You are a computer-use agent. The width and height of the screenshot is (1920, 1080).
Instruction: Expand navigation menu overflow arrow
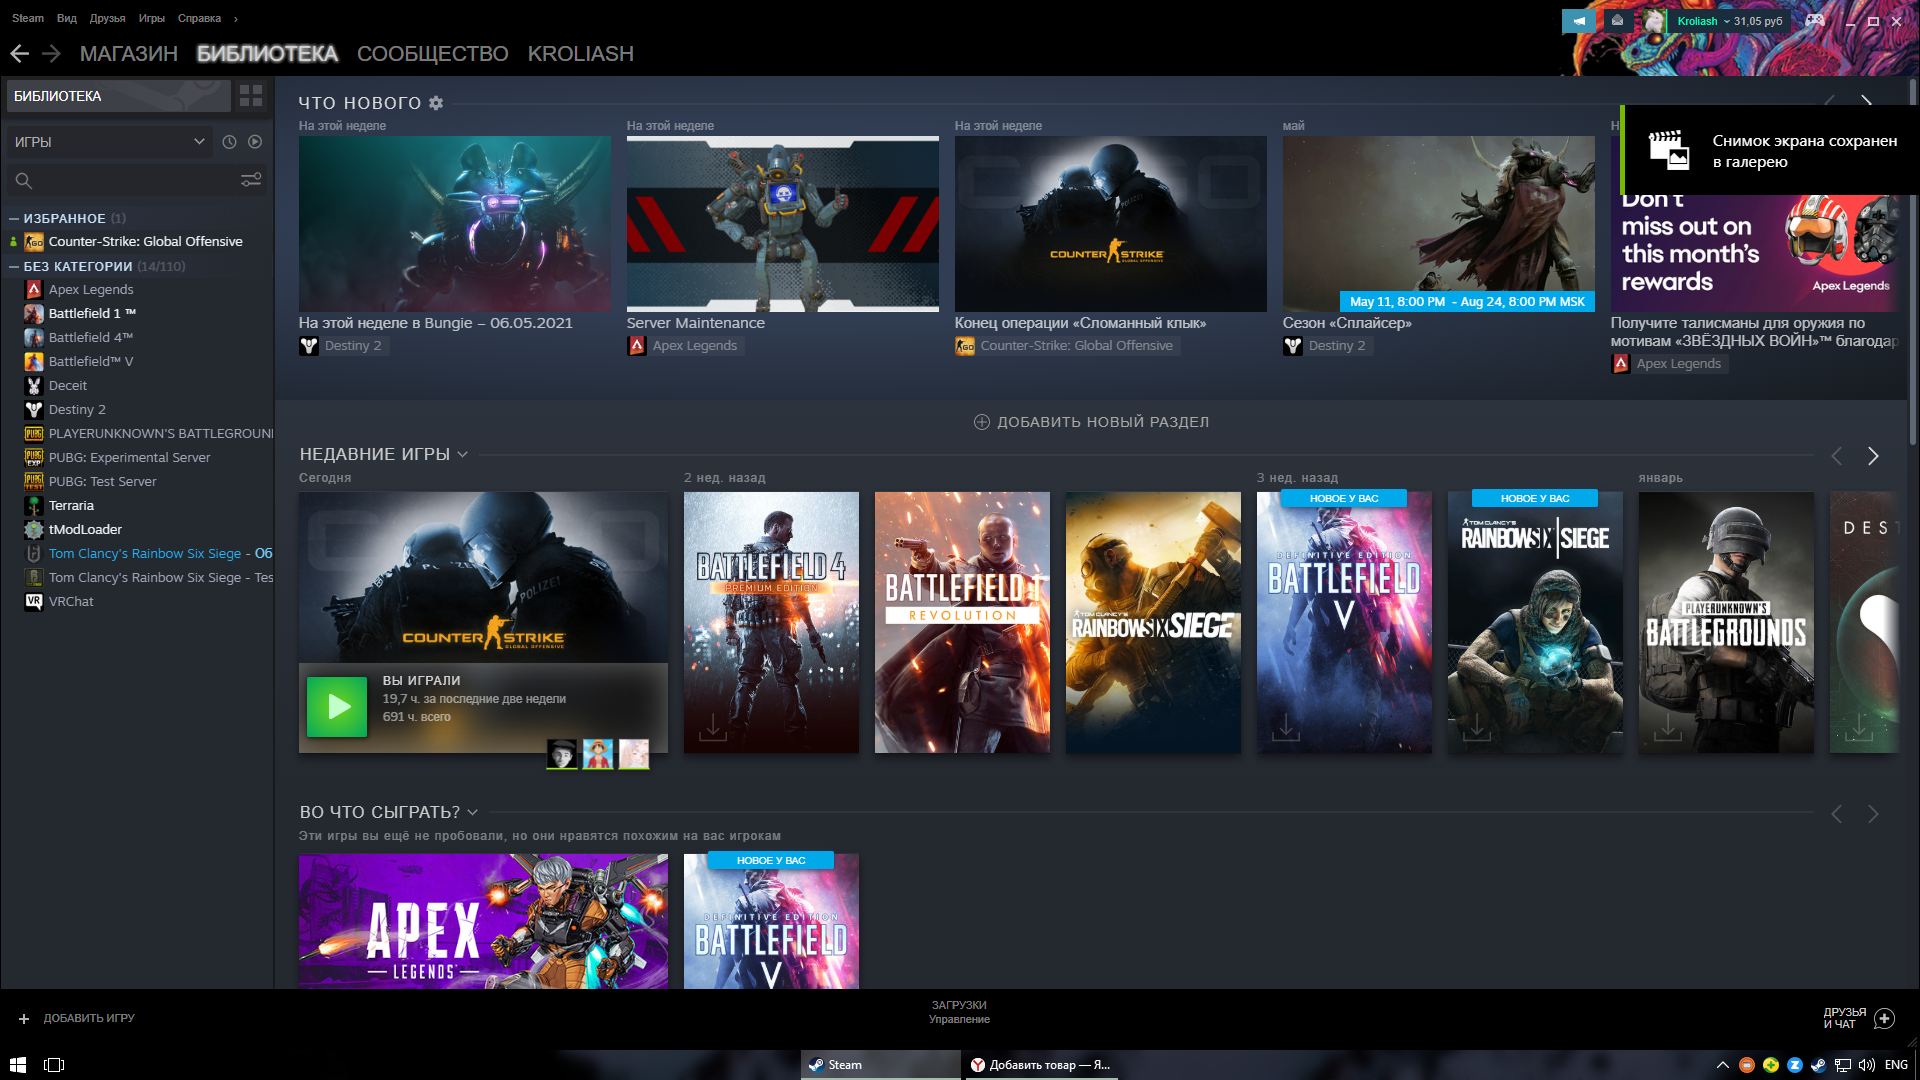[236, 18]
